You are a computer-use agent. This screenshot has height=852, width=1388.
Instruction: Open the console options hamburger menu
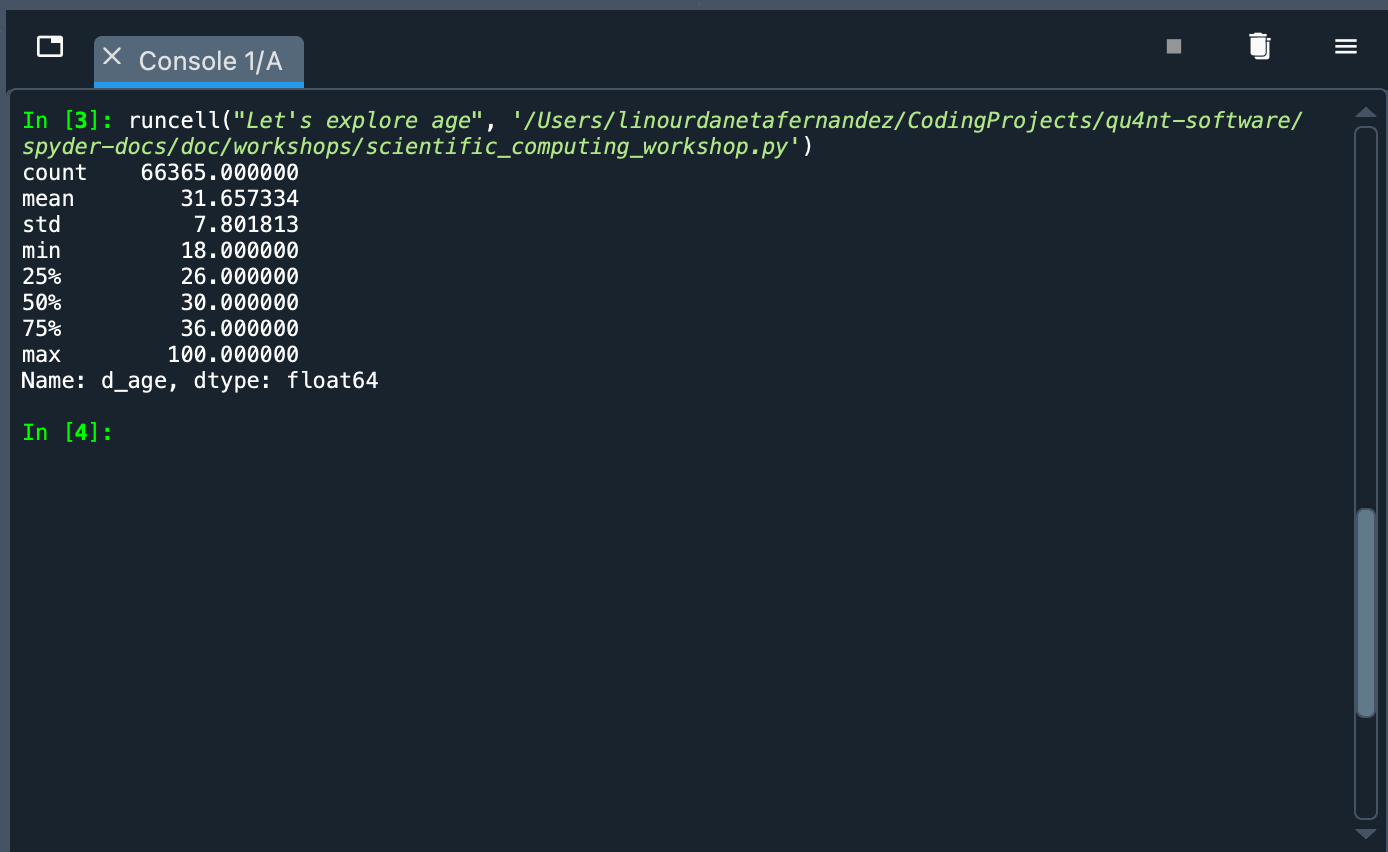click(1345, 46)
